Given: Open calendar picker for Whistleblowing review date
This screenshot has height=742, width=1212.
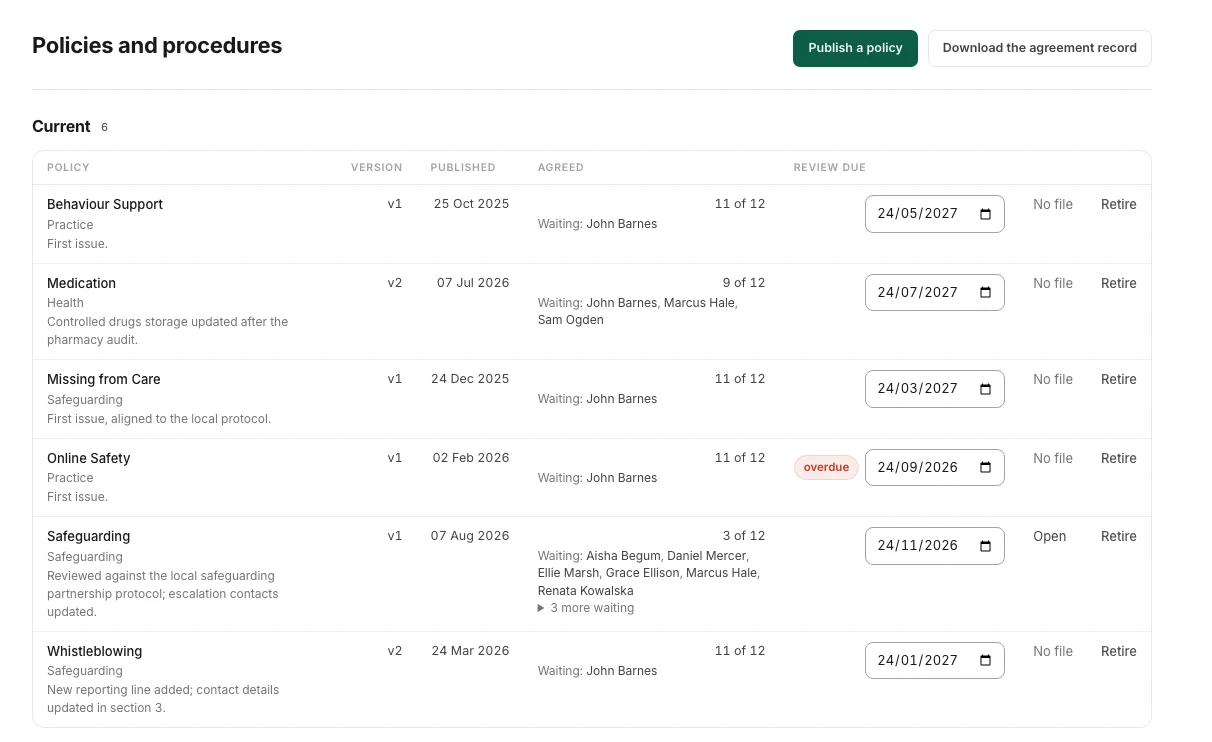Looking at the screenshot, I should tap(985, 661).
